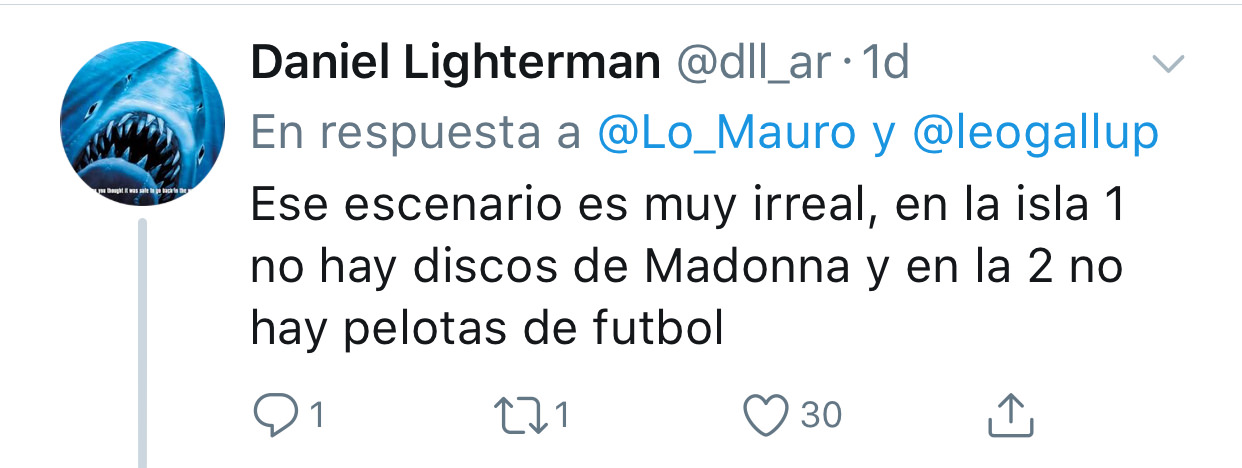This screenshot has width=1242, height=468.
Task: Click the @dll_ar handle
Action: pos(754,65)
